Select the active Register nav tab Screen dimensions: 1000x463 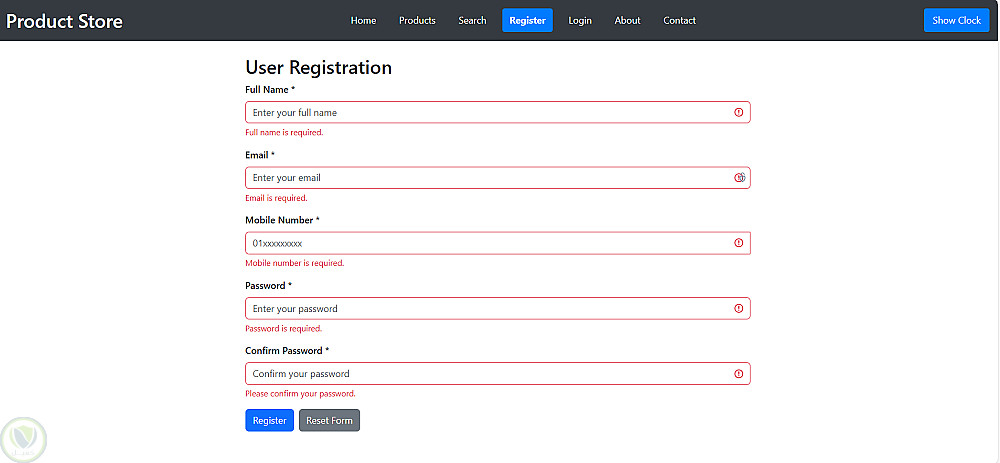(x=527, y=20)
